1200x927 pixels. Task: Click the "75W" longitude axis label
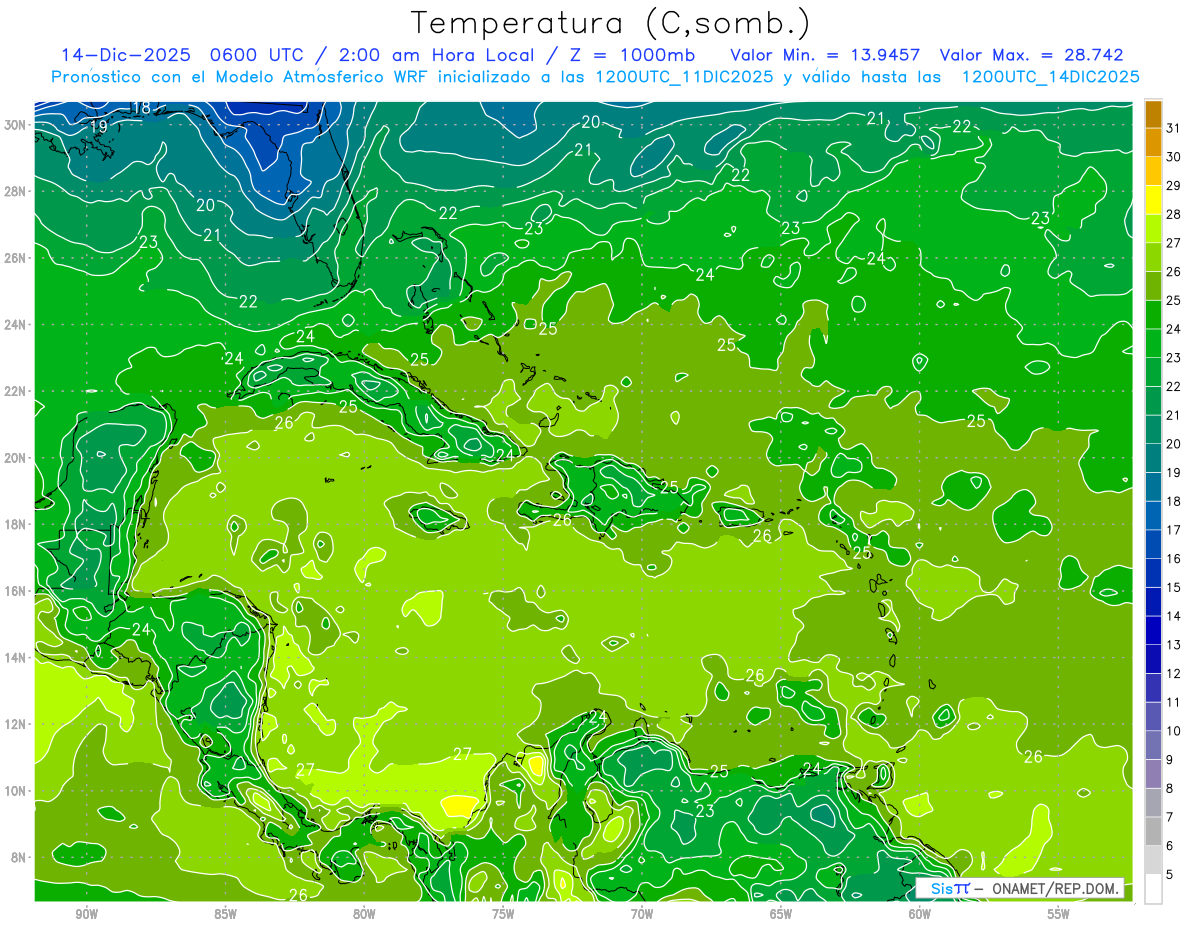pyautogui.click(x=503, y=914)
